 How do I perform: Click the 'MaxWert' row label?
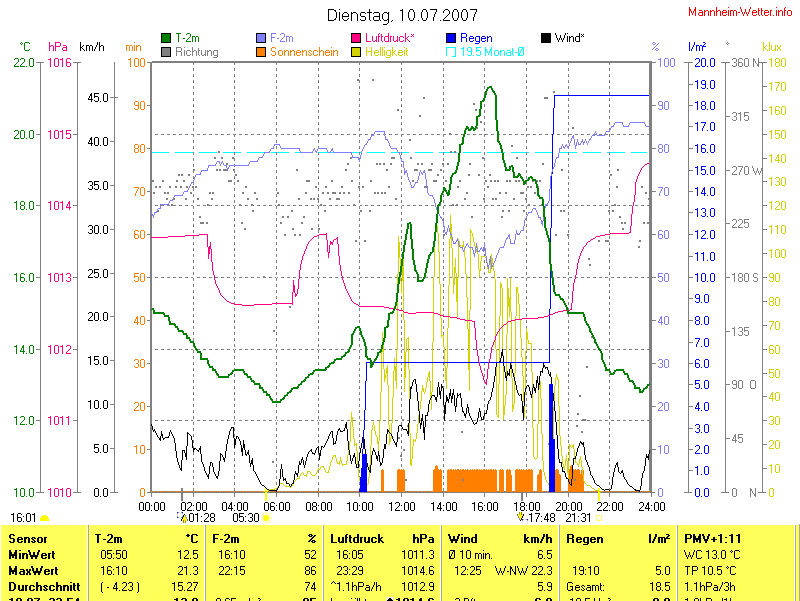click(33, 570)
